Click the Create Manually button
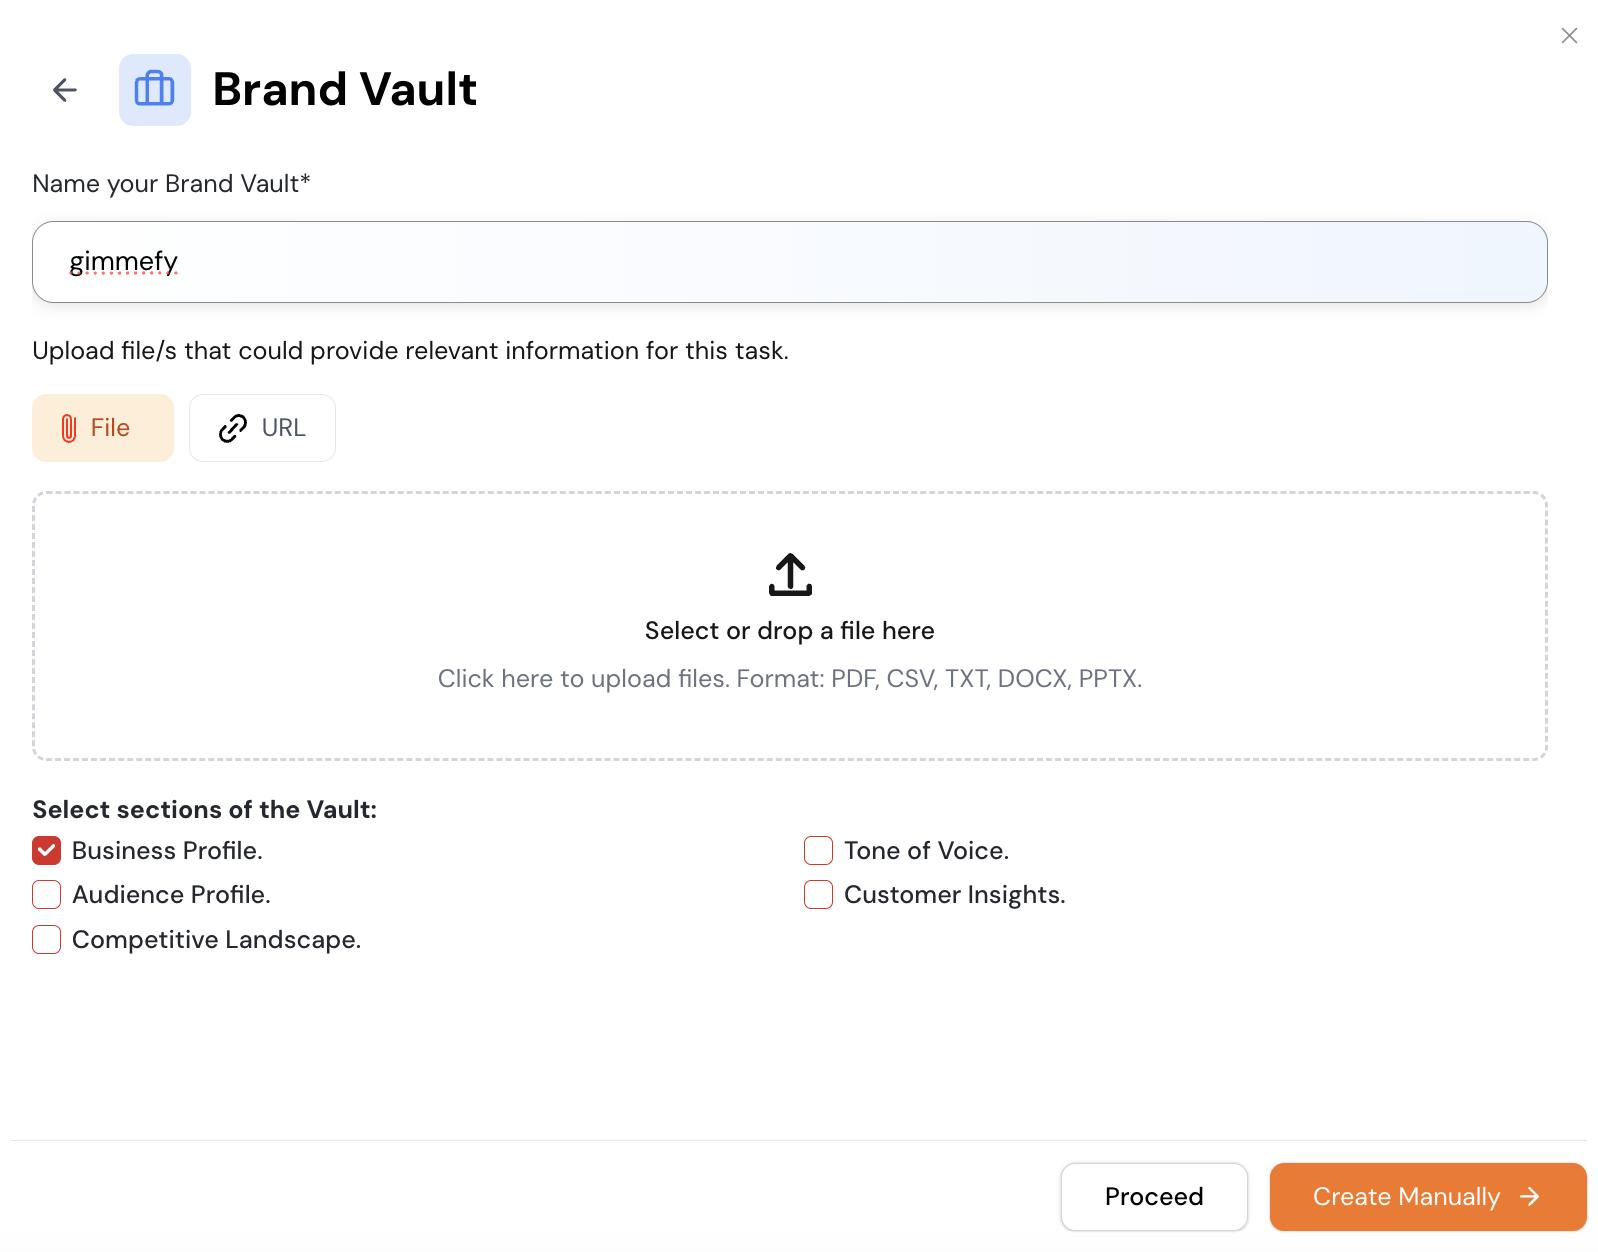The height and width of the screenshot is (1252, 1598). coord(1428,1197)
